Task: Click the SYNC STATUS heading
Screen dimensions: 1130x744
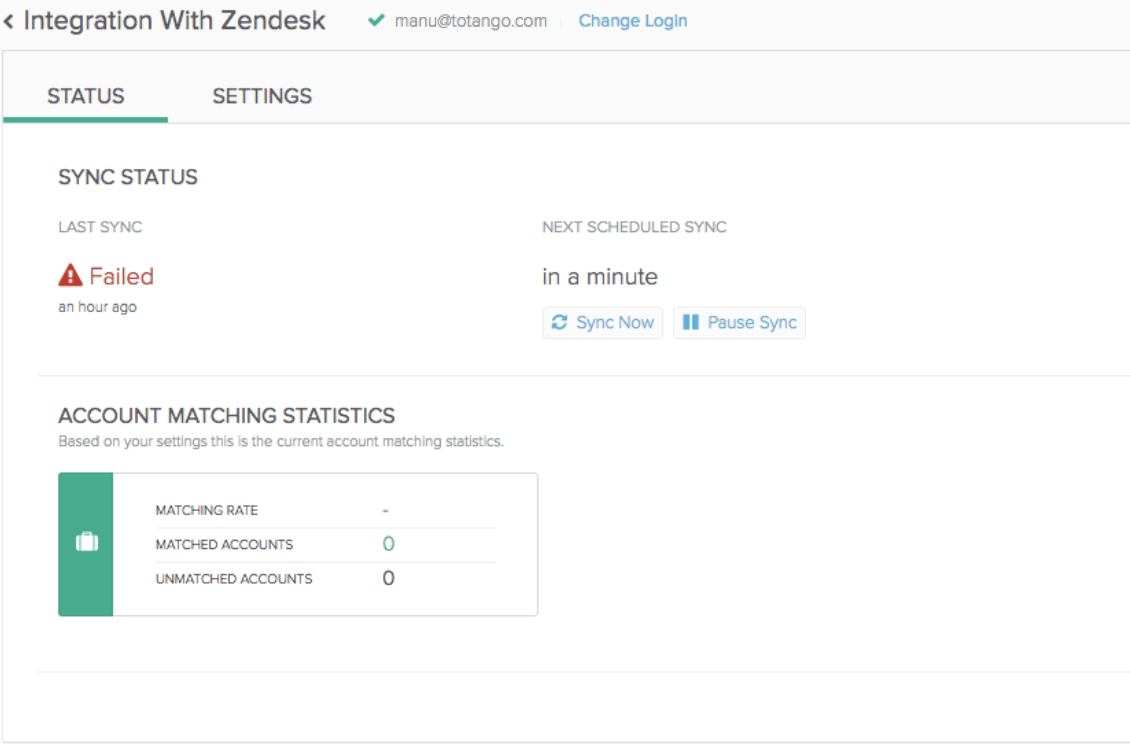Action: click(x=128, y=177)
